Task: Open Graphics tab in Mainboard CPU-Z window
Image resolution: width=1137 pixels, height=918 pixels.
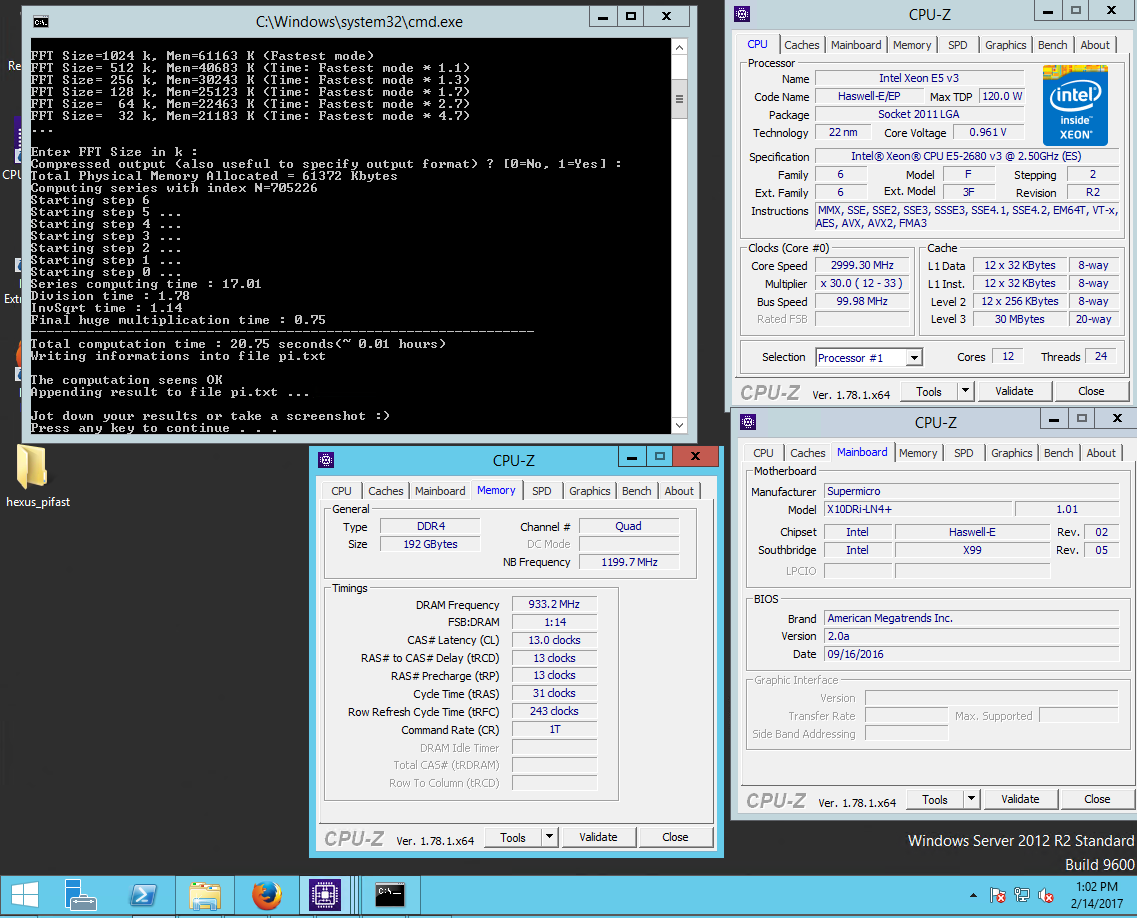Action: 1011,453
